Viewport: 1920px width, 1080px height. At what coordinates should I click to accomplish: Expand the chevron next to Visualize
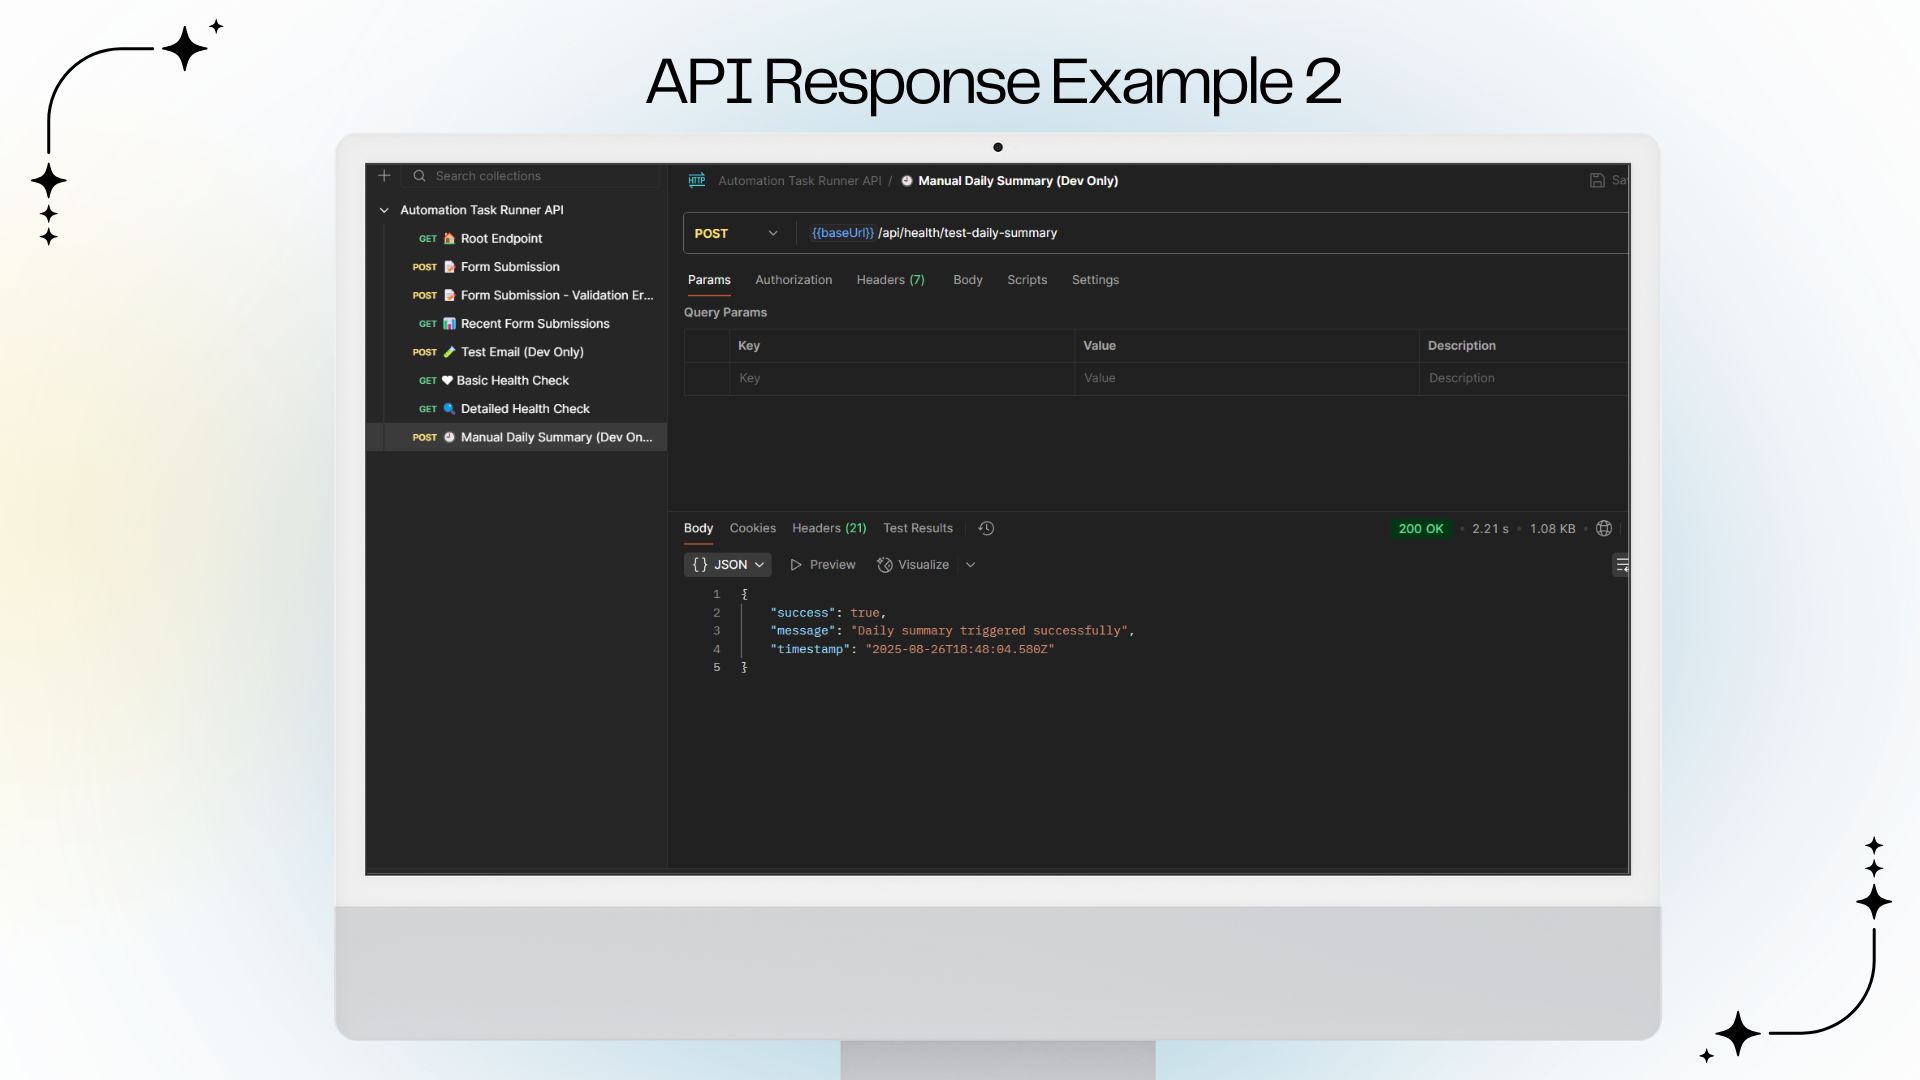[971, 565]
